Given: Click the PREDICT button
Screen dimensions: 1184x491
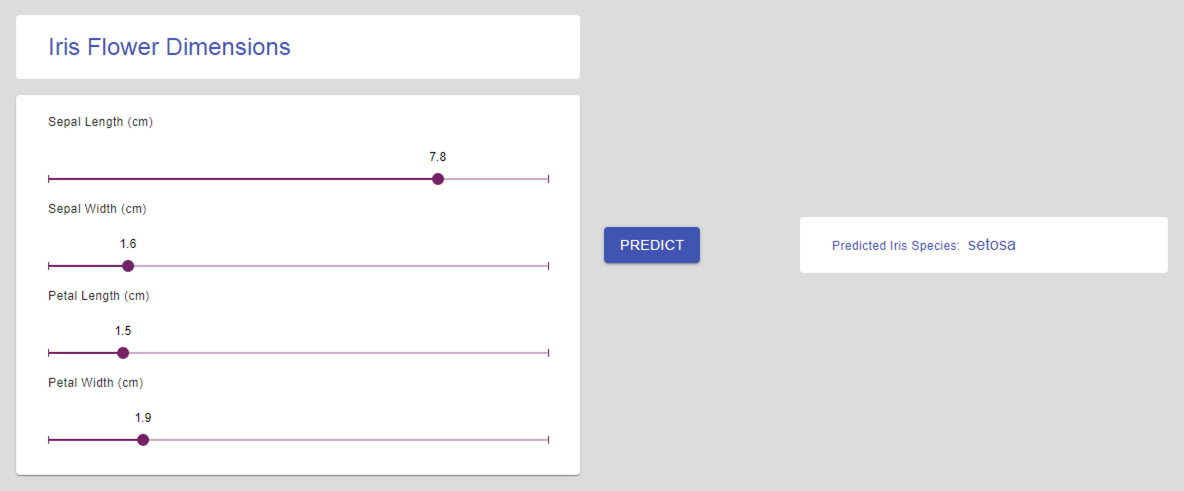Looking at the screenshot, I should pos(651,245).
